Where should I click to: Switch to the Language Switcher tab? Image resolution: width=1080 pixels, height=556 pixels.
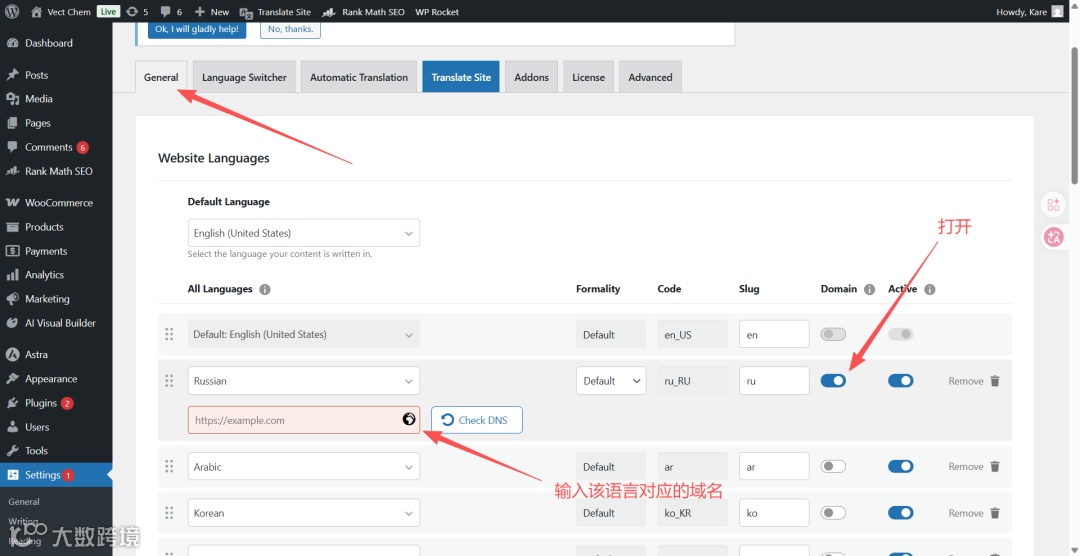pos(245,77)
